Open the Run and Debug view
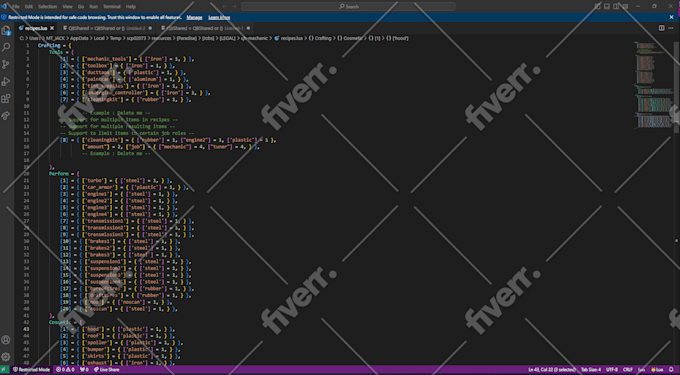This screenshot has height=375, width=680. coord(6,82)
